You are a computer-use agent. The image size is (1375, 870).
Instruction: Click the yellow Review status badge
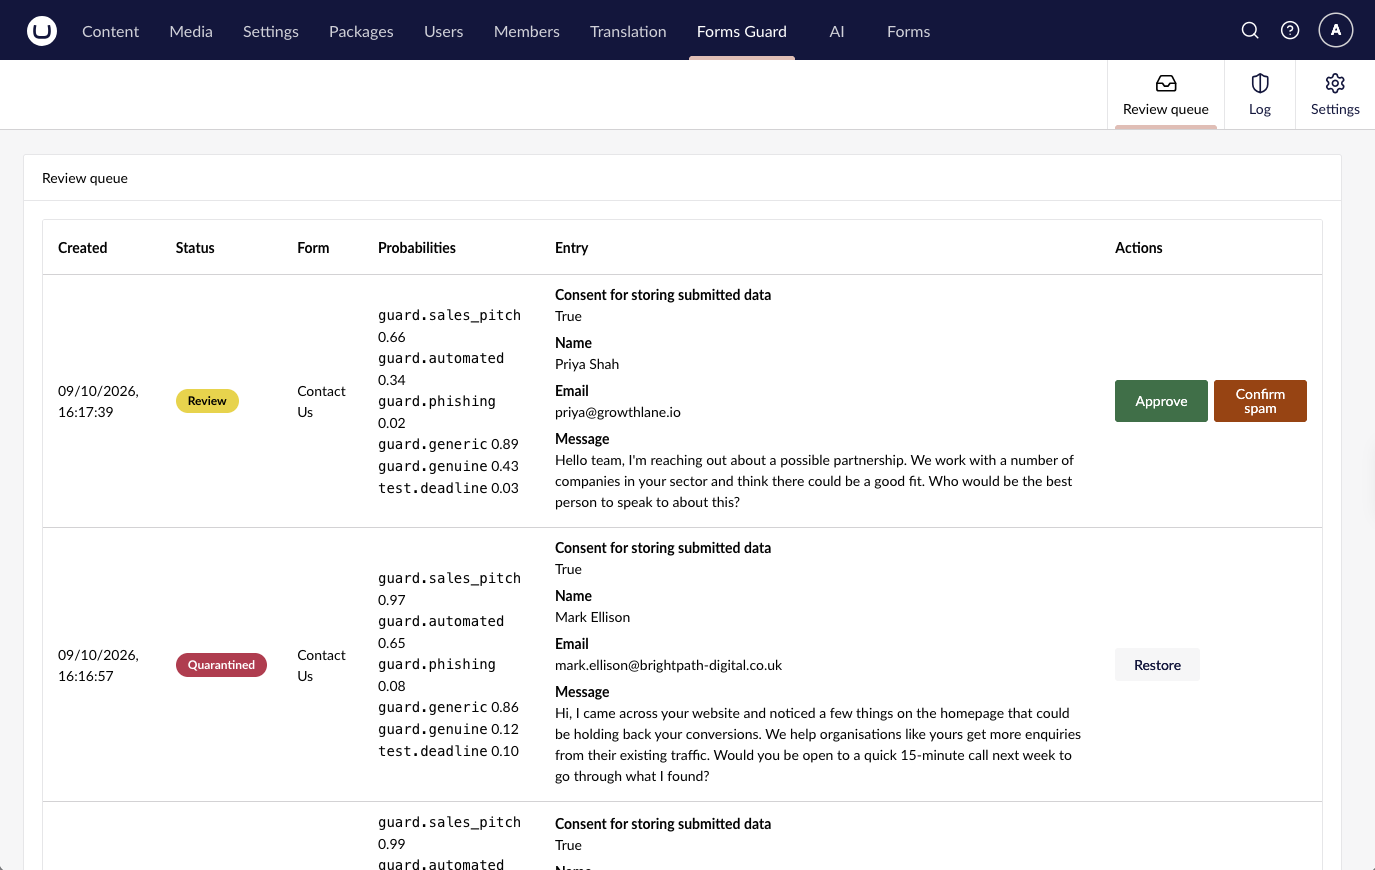tap(207, 401)
